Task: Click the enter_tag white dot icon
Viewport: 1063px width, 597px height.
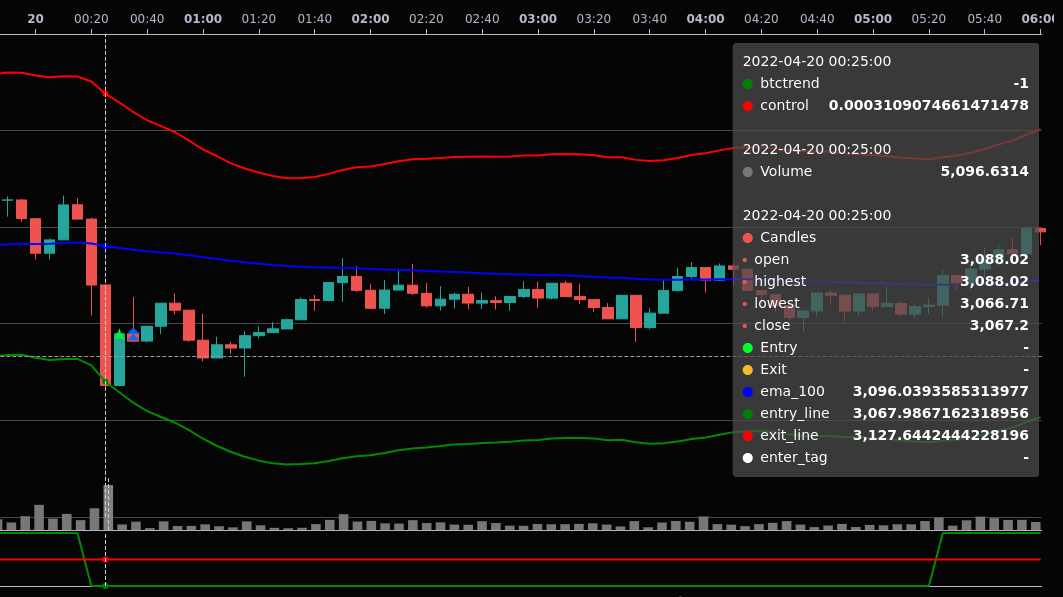Action: point(747,457)
